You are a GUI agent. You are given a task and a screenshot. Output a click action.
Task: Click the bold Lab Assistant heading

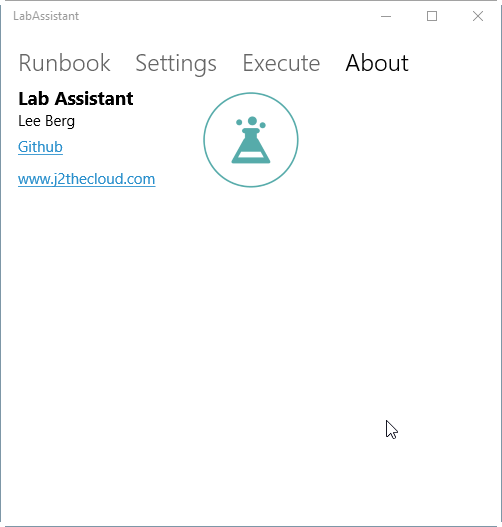pos(76,98)
